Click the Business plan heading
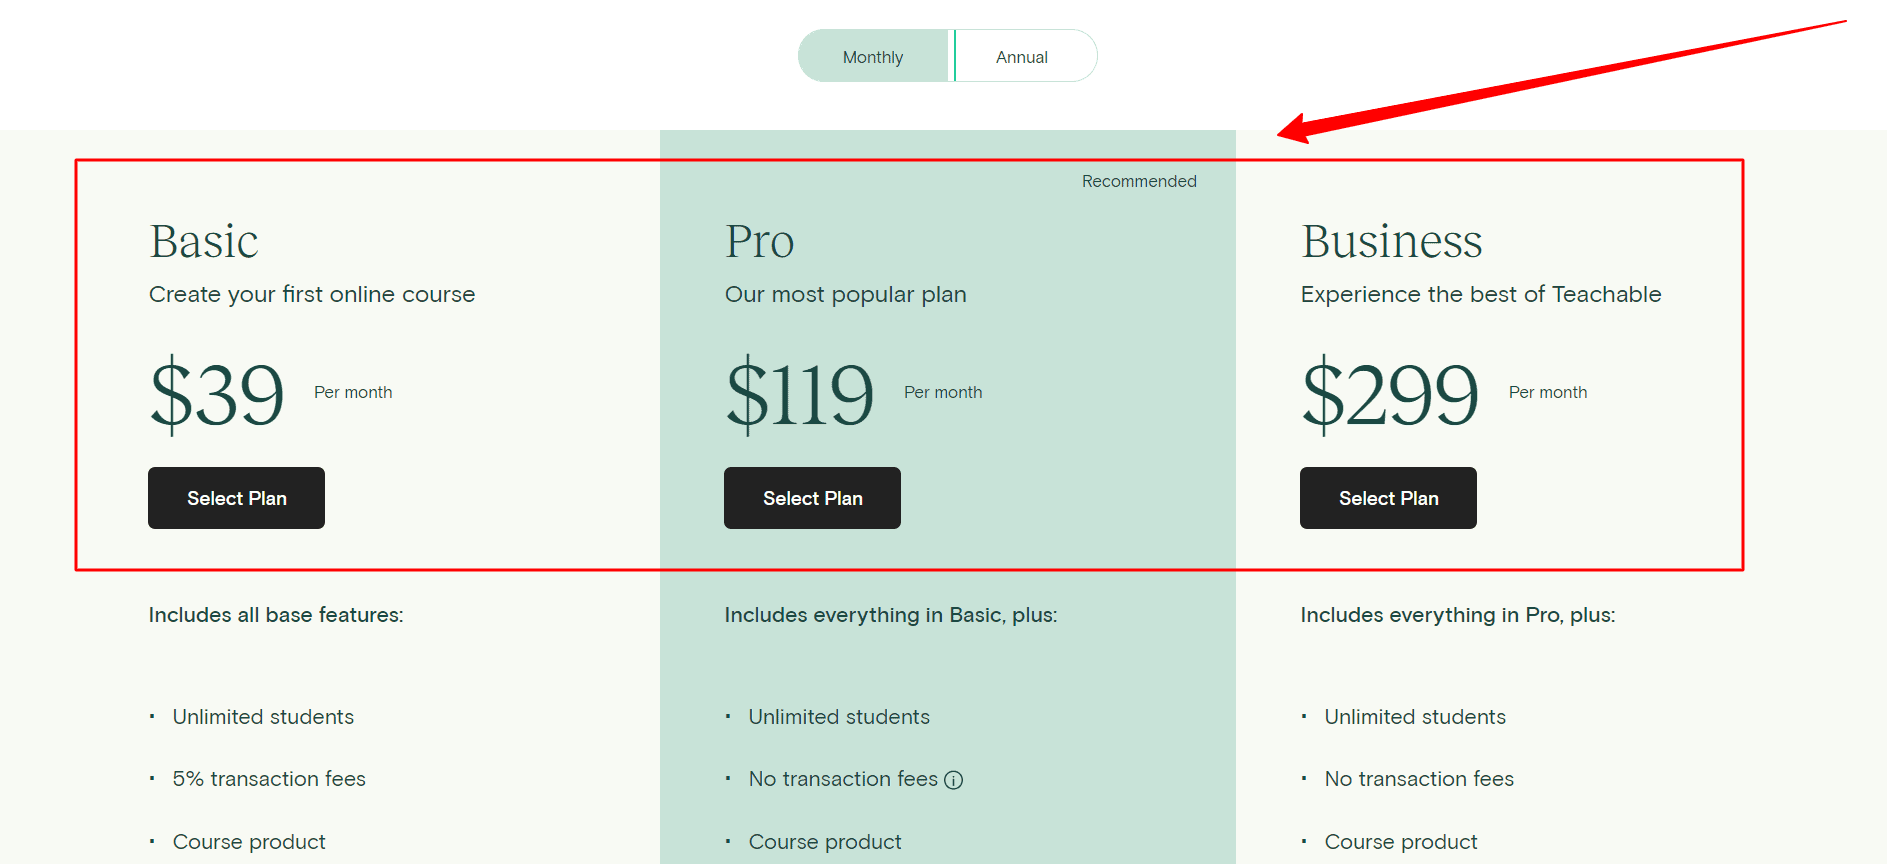This screenshot has height=864, width=1887. pos(1391,241)
